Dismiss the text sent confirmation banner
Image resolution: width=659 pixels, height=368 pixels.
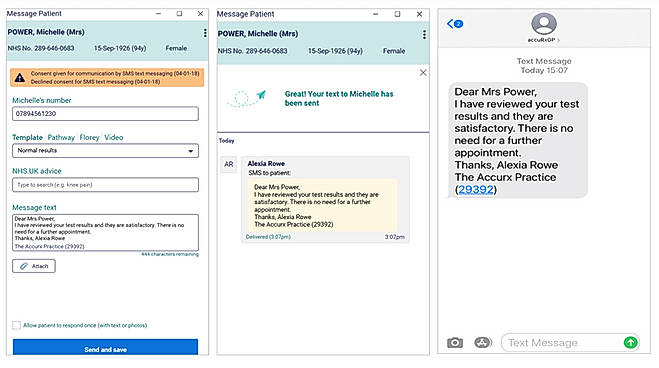click(x=423, y=73)
